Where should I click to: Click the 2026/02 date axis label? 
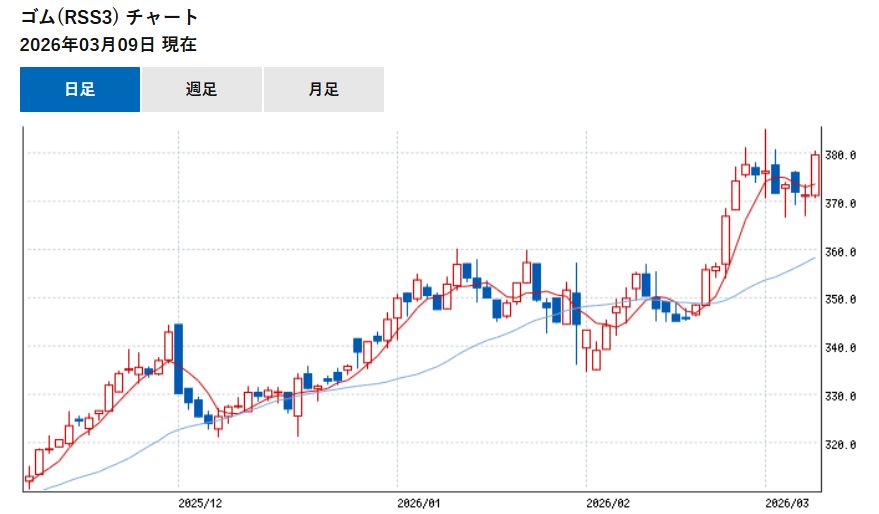pyautogui.click(x=608, y=501)
